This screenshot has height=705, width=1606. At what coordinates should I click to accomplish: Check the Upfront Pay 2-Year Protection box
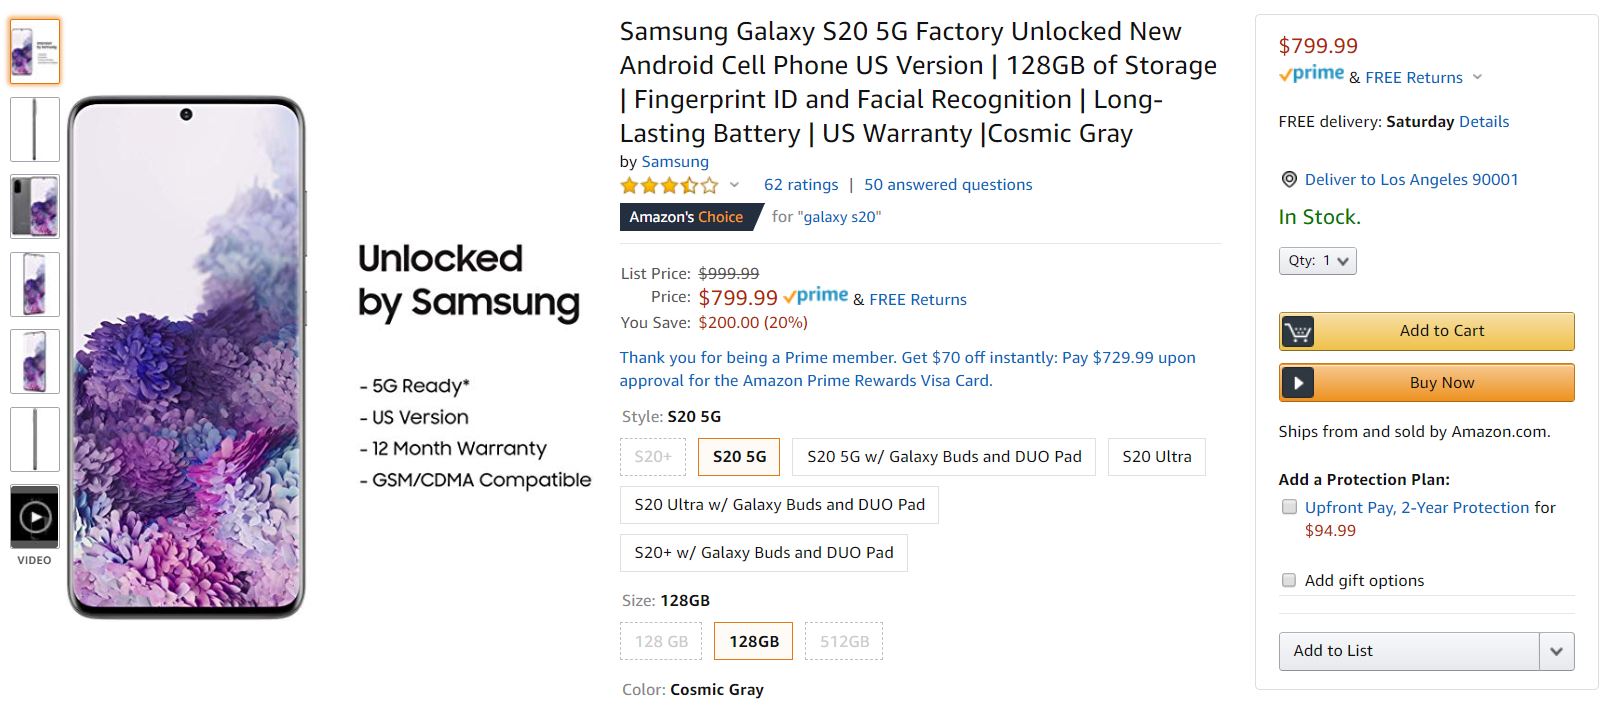(1289, 507)
